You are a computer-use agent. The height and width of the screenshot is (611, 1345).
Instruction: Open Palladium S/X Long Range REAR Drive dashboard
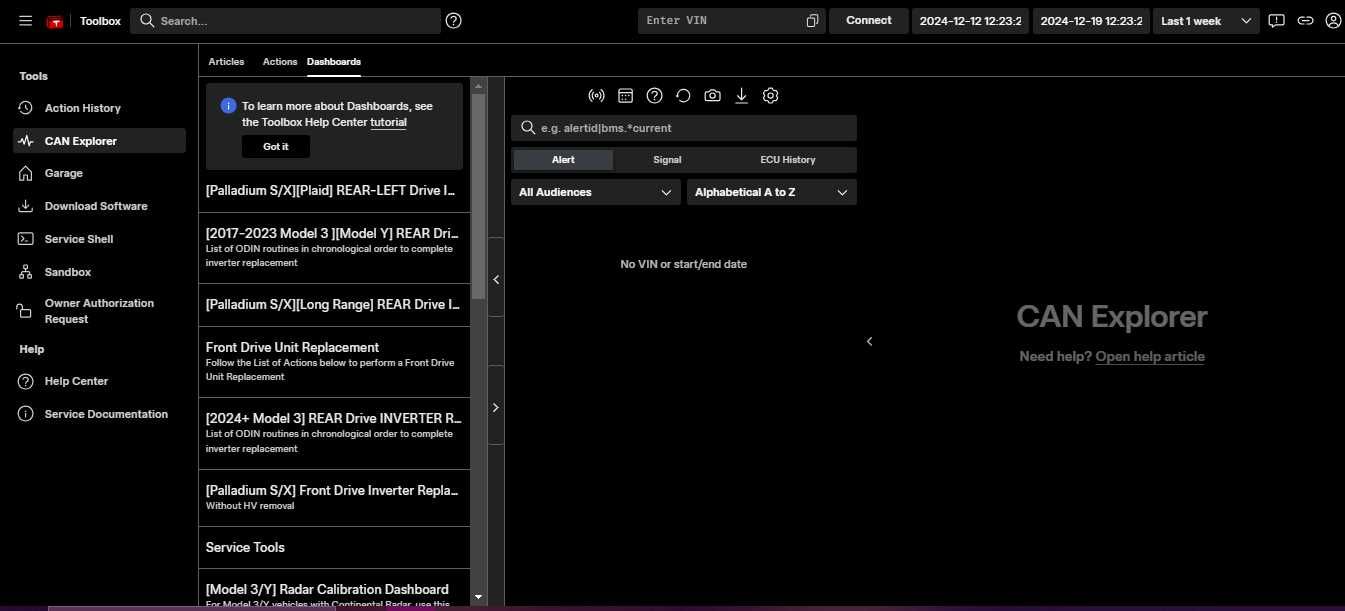[x=334, y=304]
